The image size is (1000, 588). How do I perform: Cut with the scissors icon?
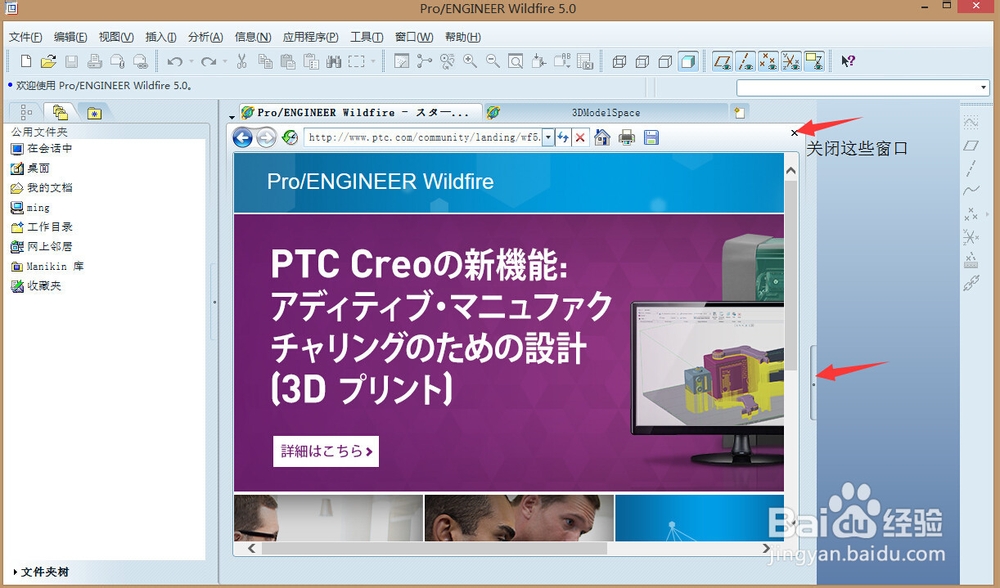[242, 61]
